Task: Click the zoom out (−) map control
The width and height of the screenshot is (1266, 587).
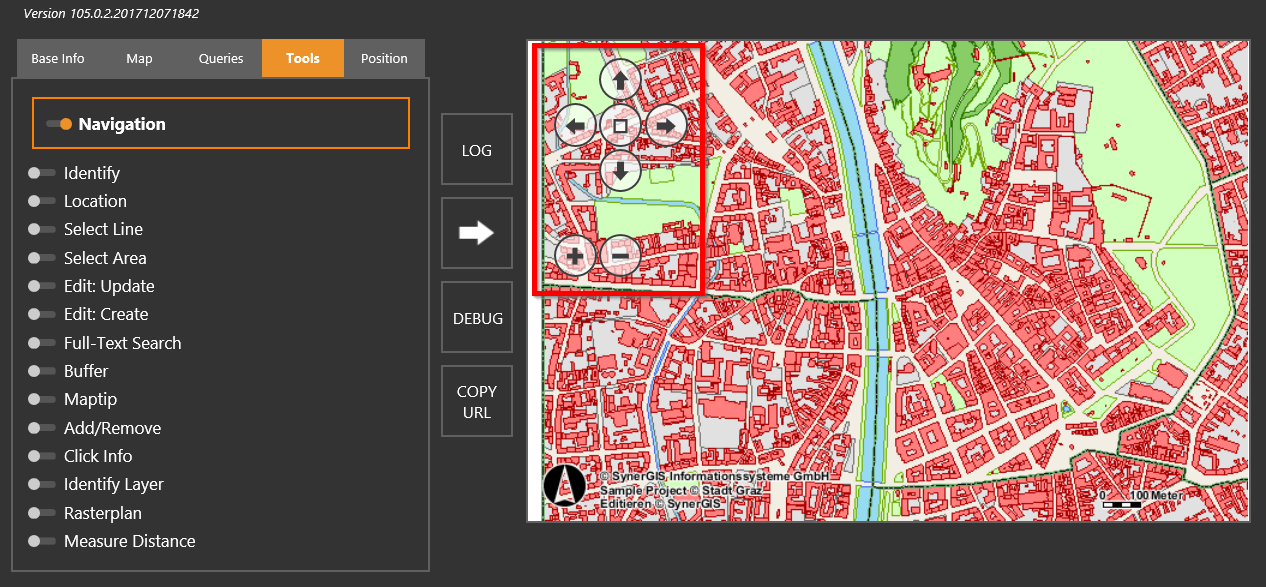Action: point(620,255)
